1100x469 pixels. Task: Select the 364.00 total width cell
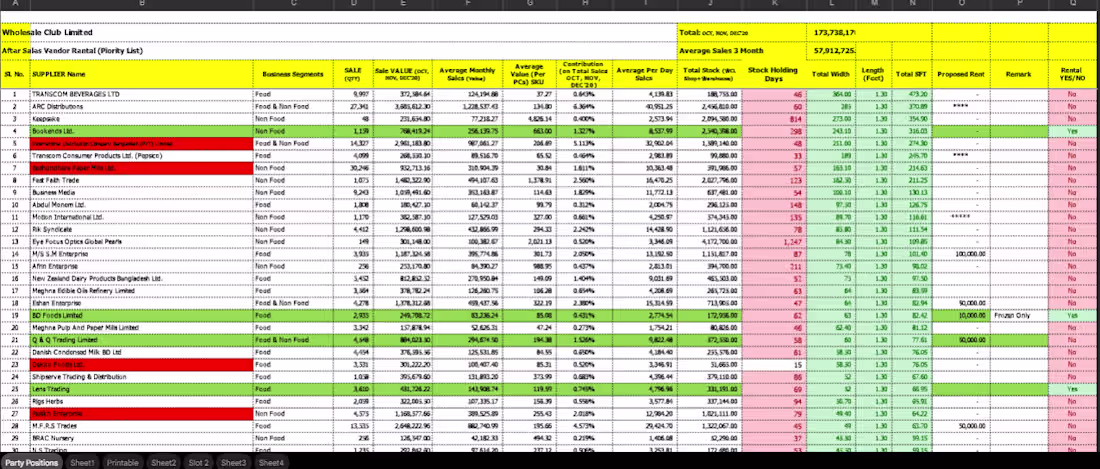(831, 93)
